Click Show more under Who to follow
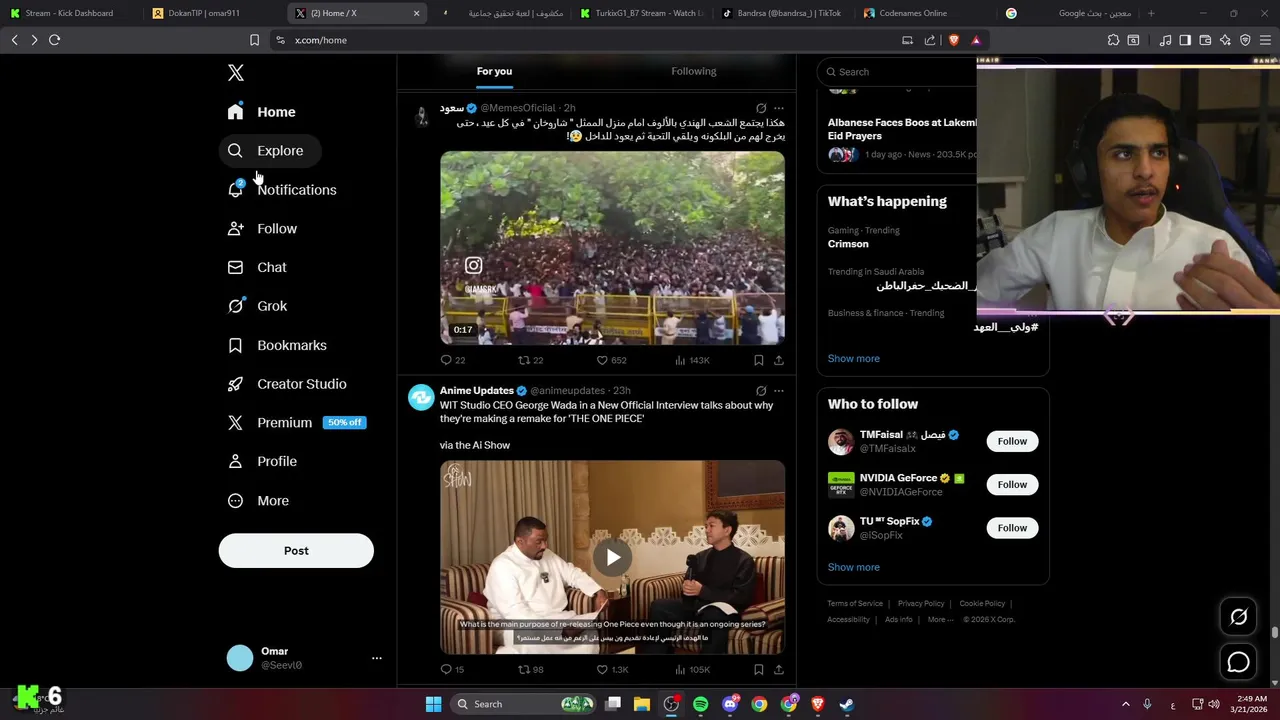The height and width of the screenshot is (720, 1280). pyautogui.click(x=853, y=567)
